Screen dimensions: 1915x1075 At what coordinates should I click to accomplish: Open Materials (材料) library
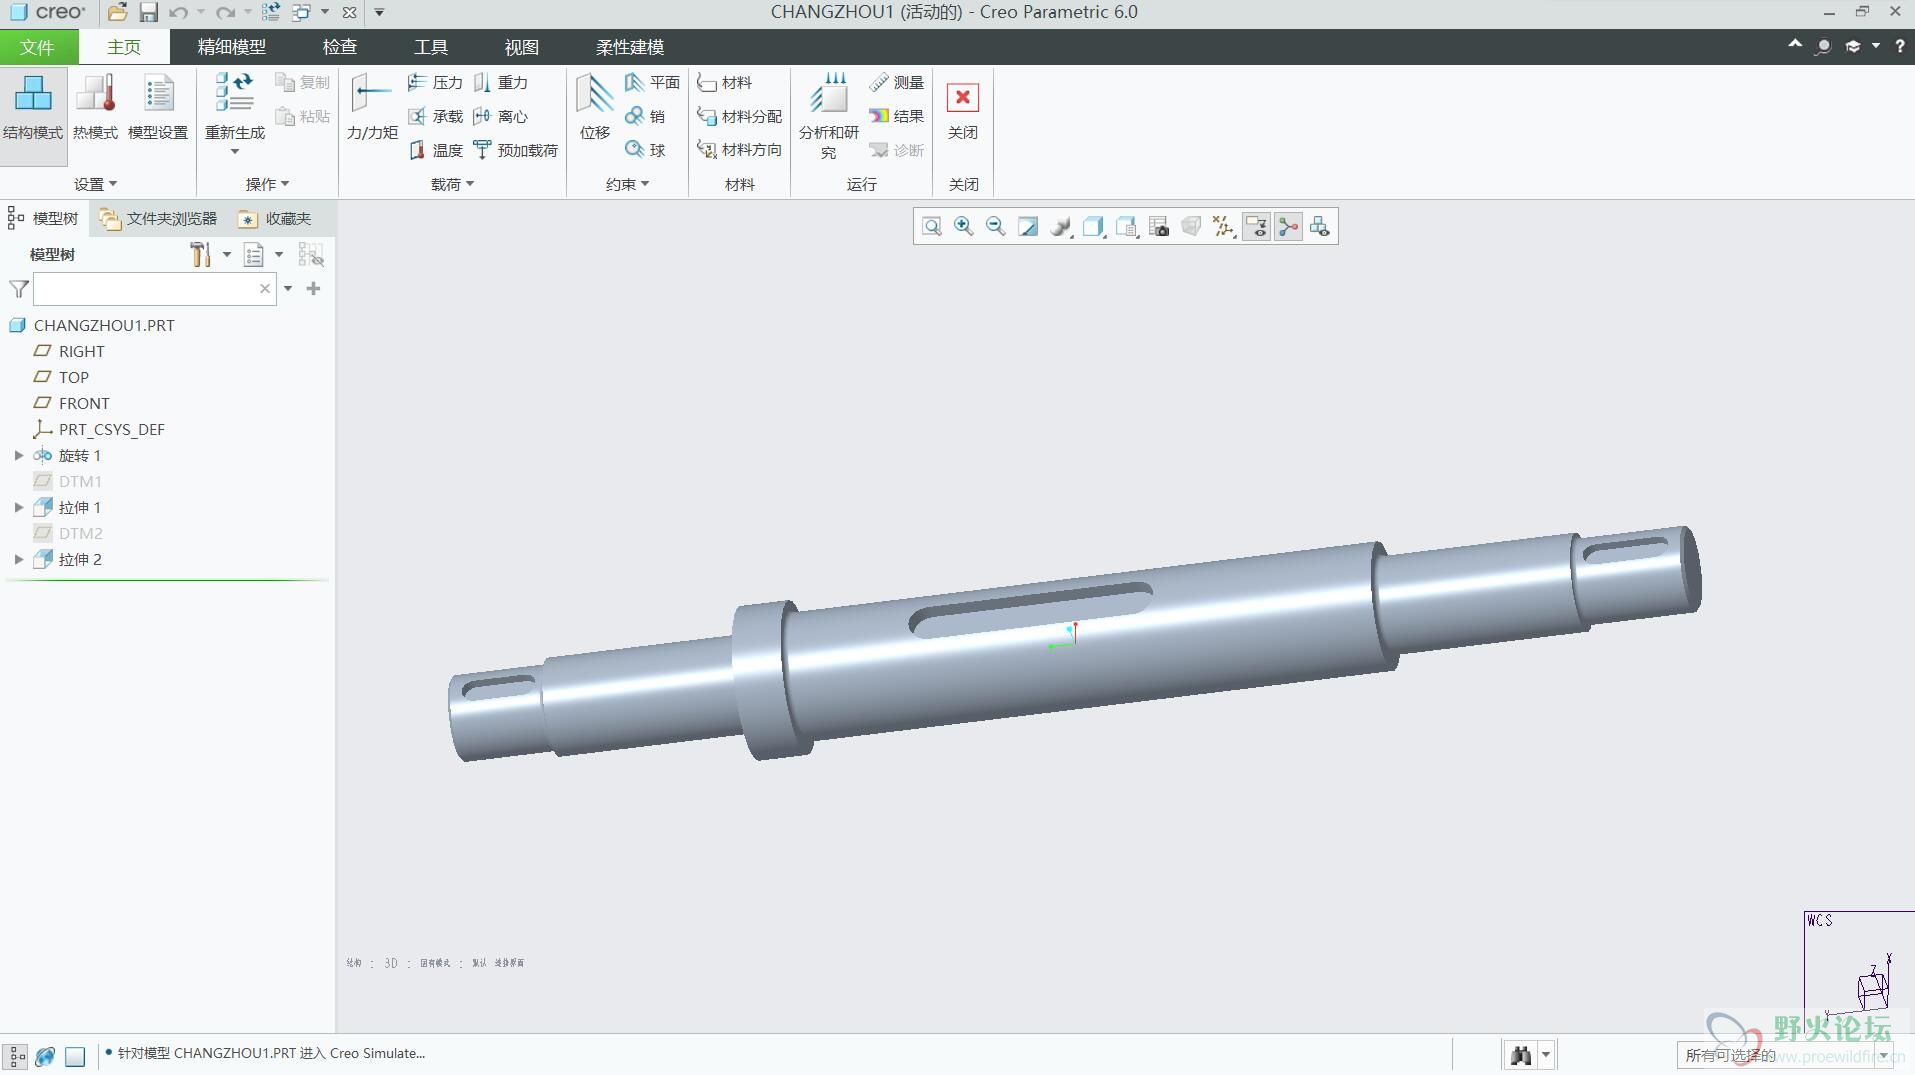point(724,82)
